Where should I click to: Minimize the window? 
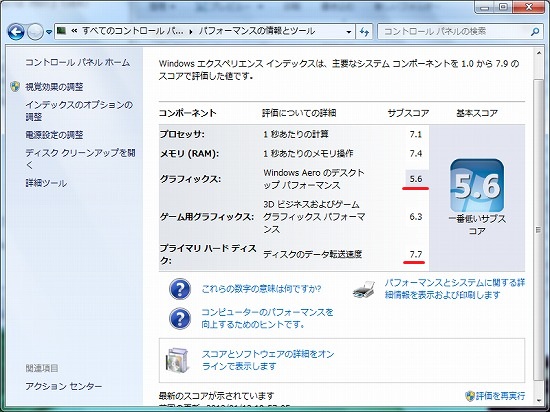pyautogui.click(x=484, y=7)
